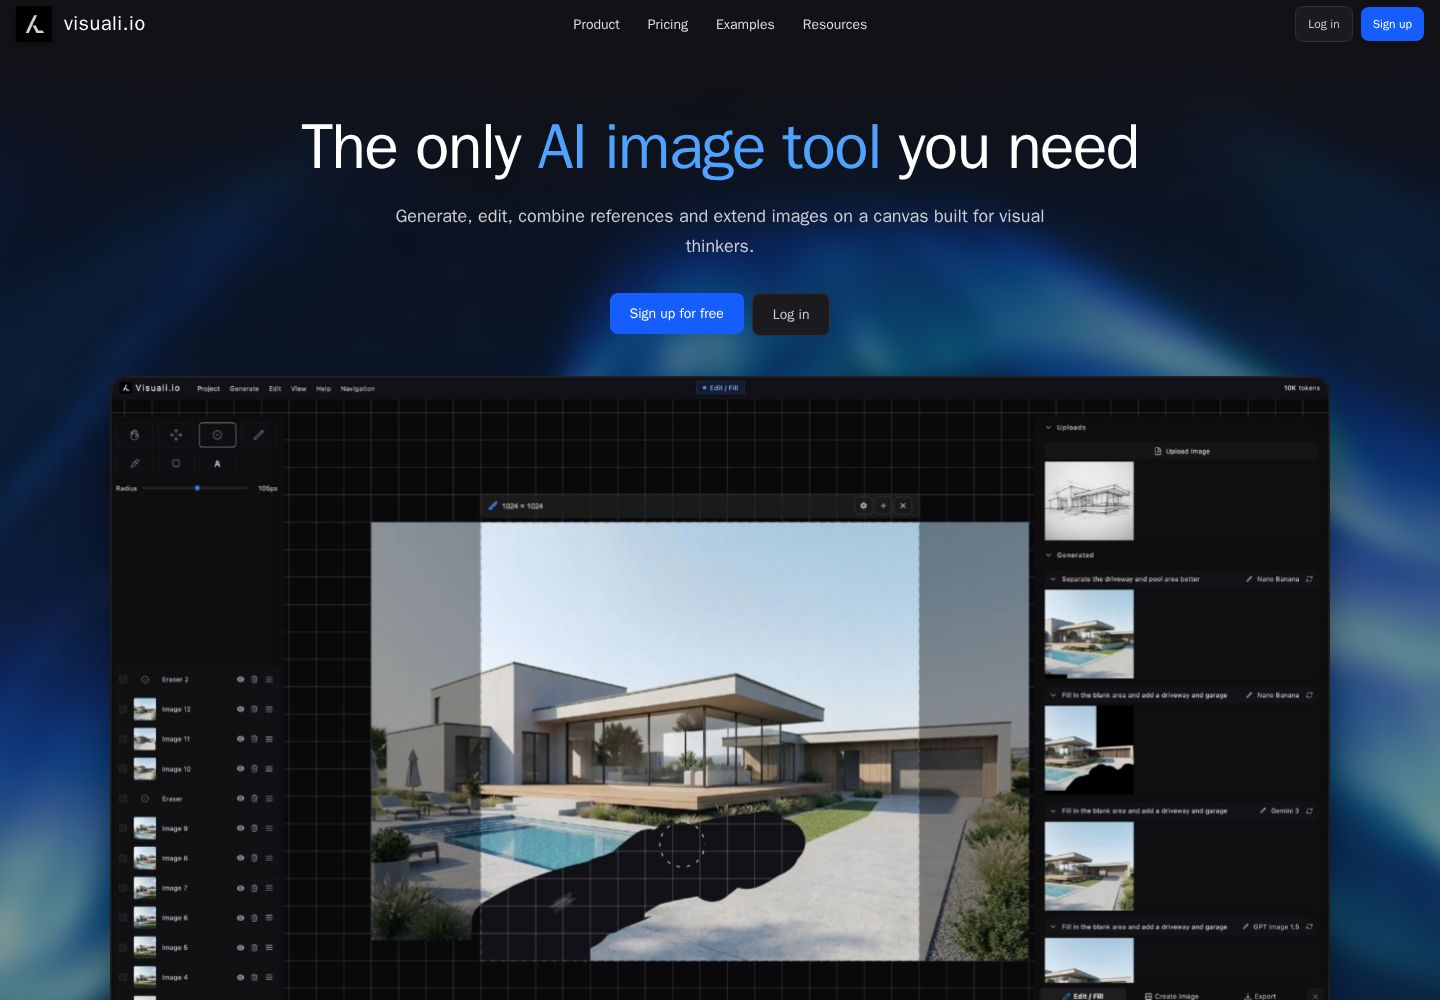
Task: Select the move arrows tool
Action: tap(176, 435)
